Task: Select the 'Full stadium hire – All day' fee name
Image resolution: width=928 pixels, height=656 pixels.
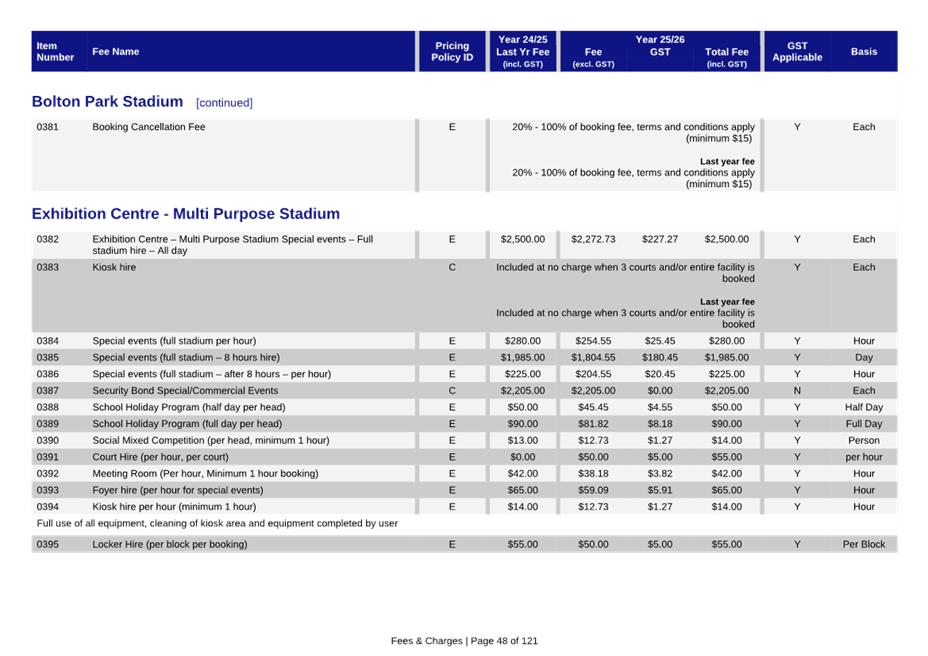Action: 233,245
